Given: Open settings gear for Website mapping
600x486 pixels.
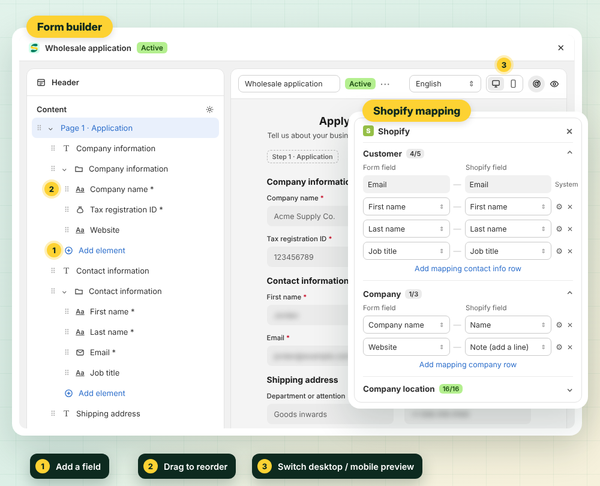Looking at the screenshot, I should [559, 347].
